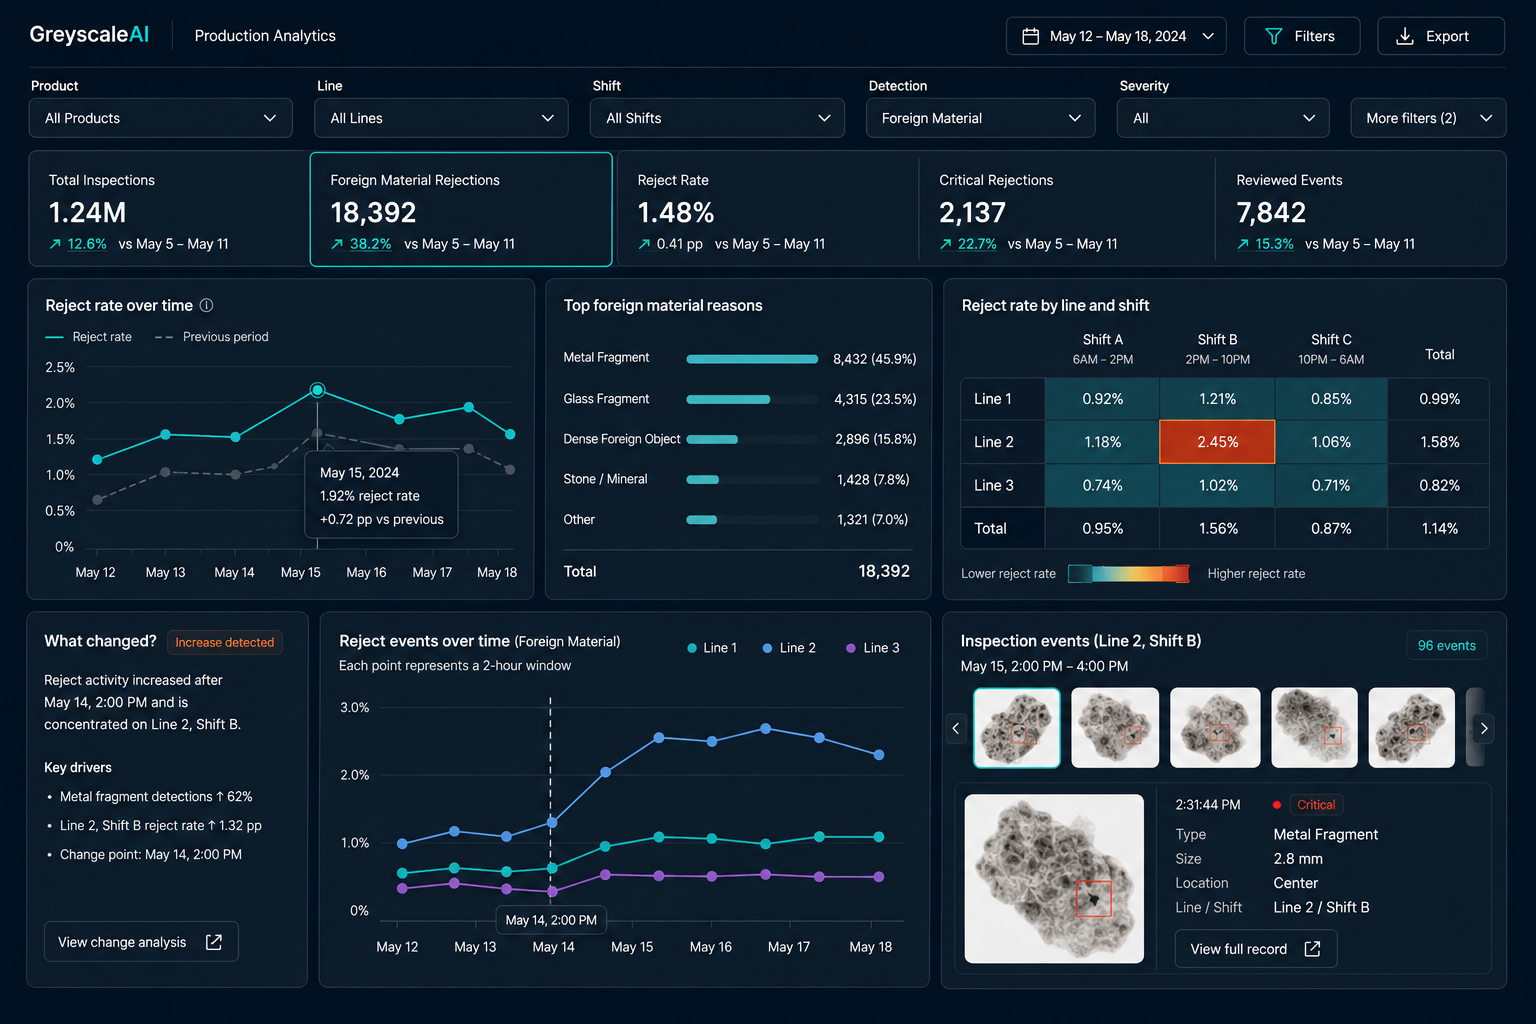The image size is (1536, 1024).
Task: Click Dense Foreign Object reason row
Action: tap(740, 439)
